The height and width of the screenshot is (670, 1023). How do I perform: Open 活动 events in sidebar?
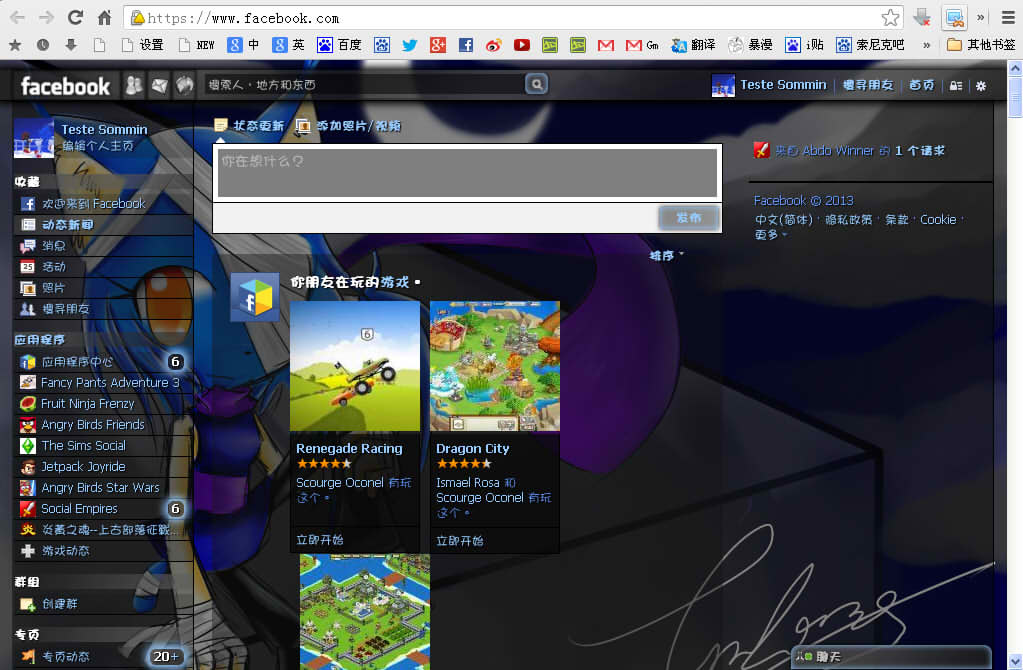coord(103,266)
